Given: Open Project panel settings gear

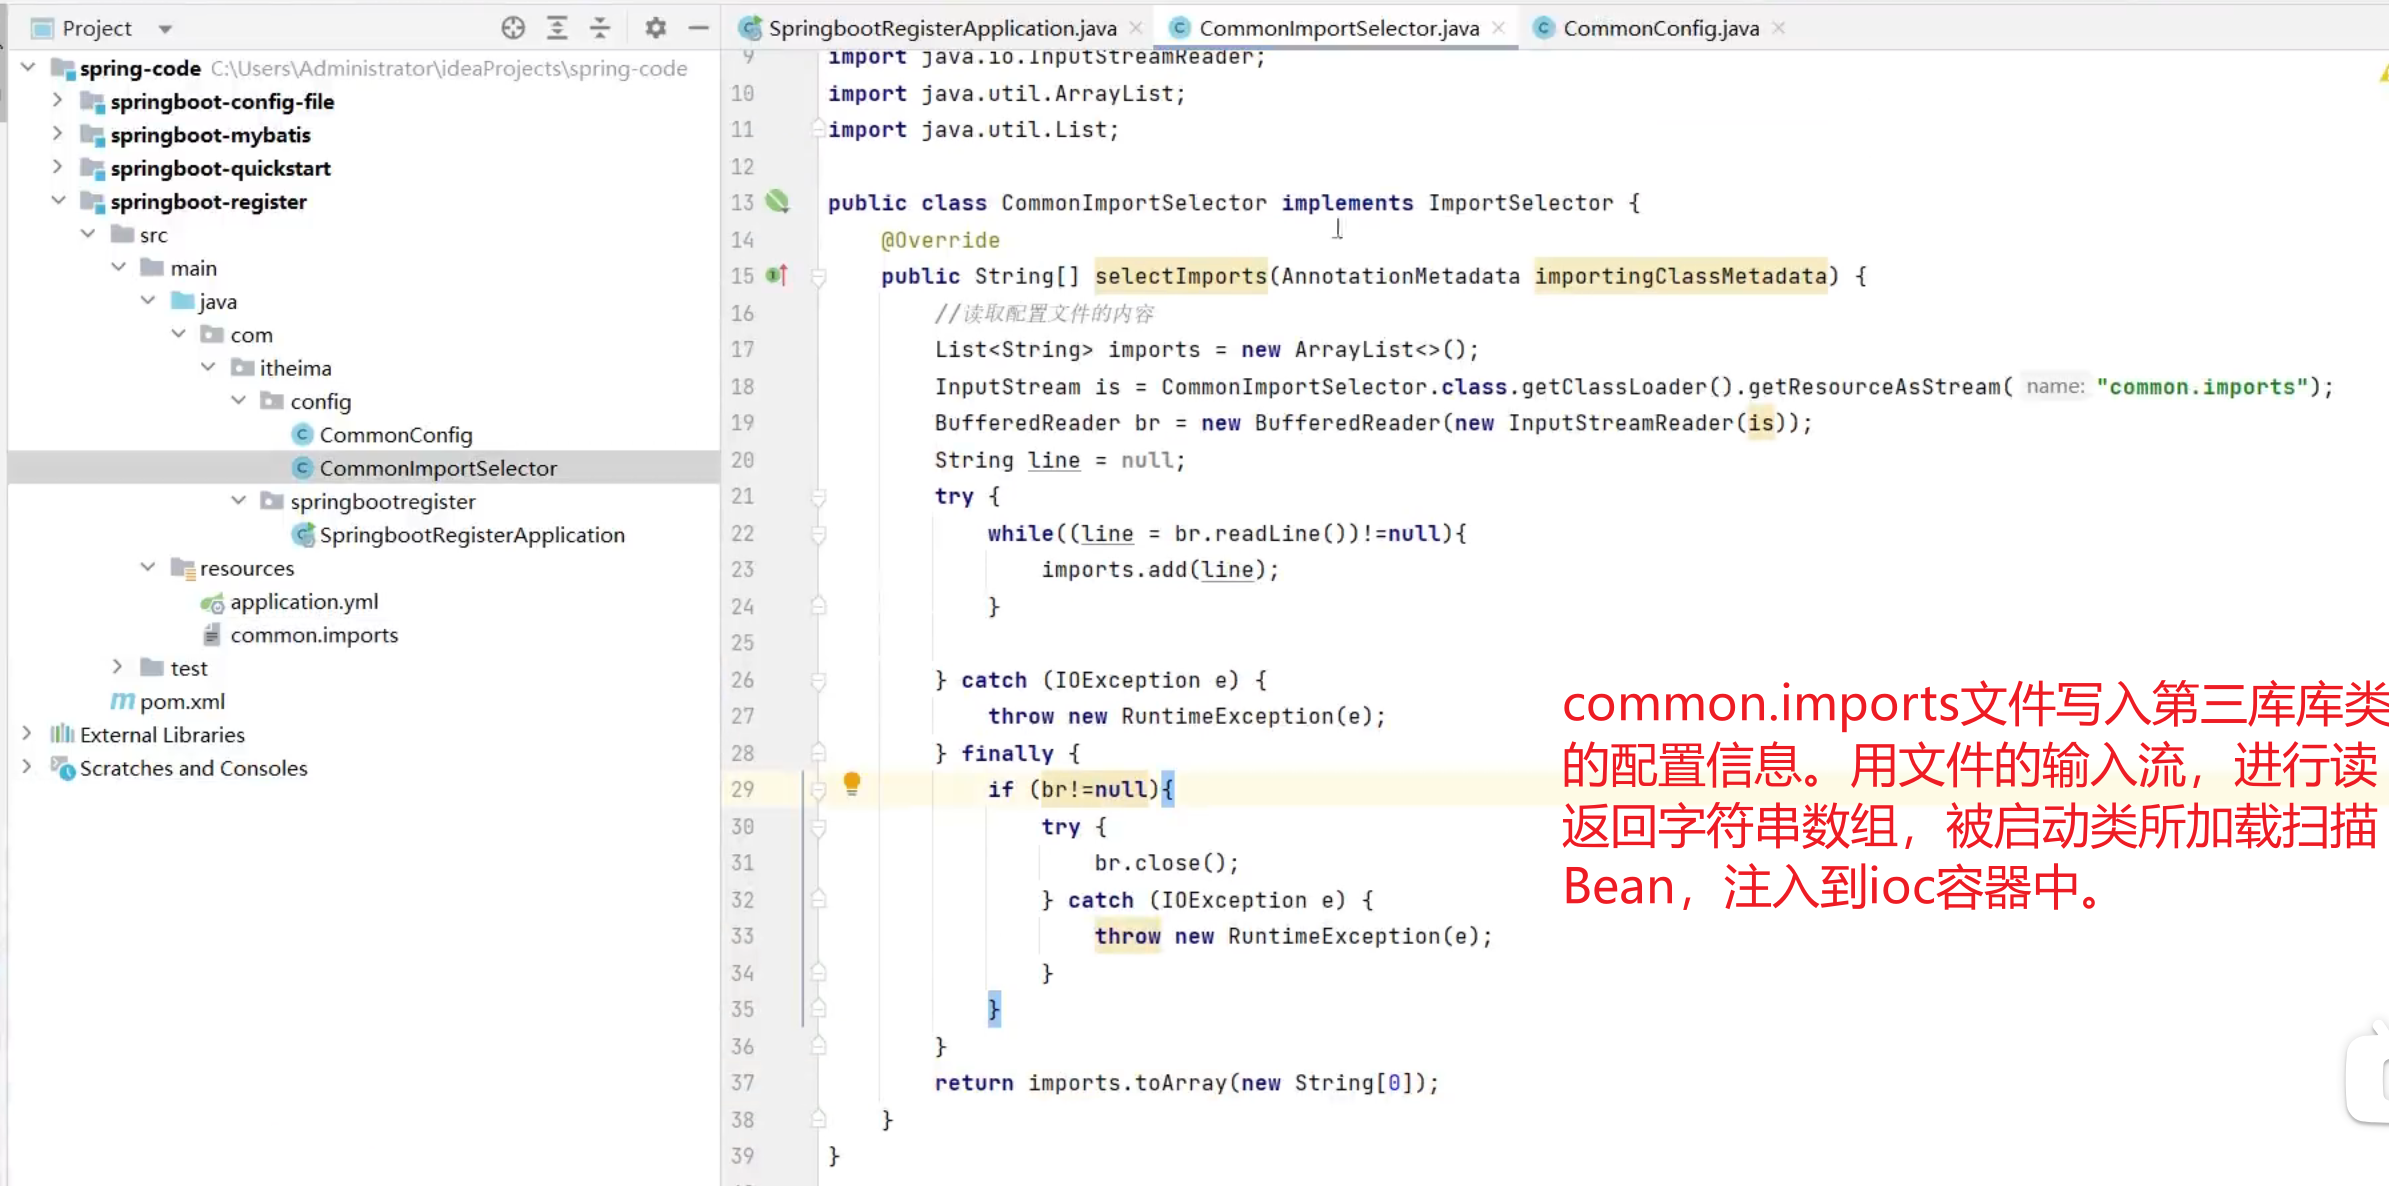Looking at the screenshot, I should (x=655, y=28).
